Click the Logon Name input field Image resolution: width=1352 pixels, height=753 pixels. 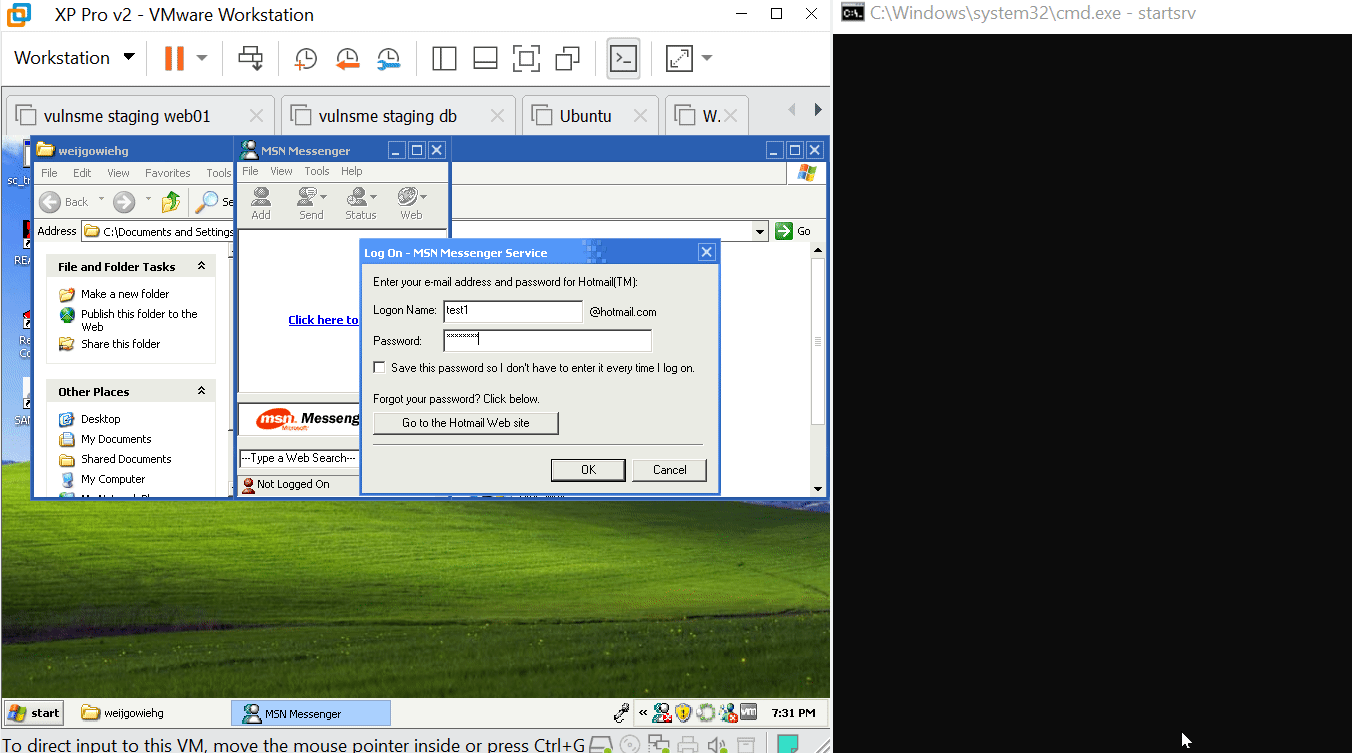click(x=512, y=312)
